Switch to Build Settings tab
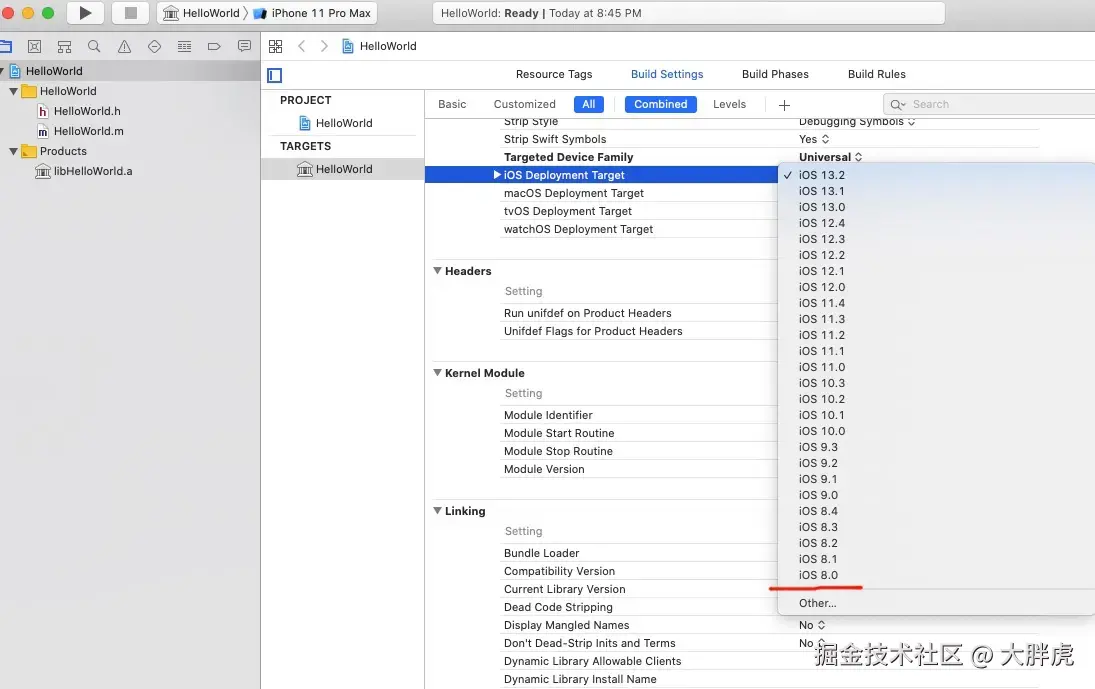The height and width of the screenshot is (689, 1095). 667,74
